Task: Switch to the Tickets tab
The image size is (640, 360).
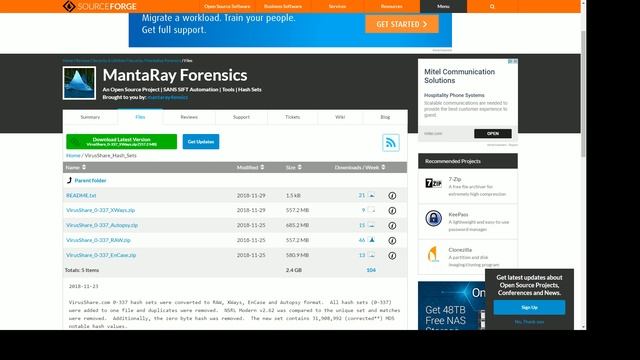Action: pos(292,117)
